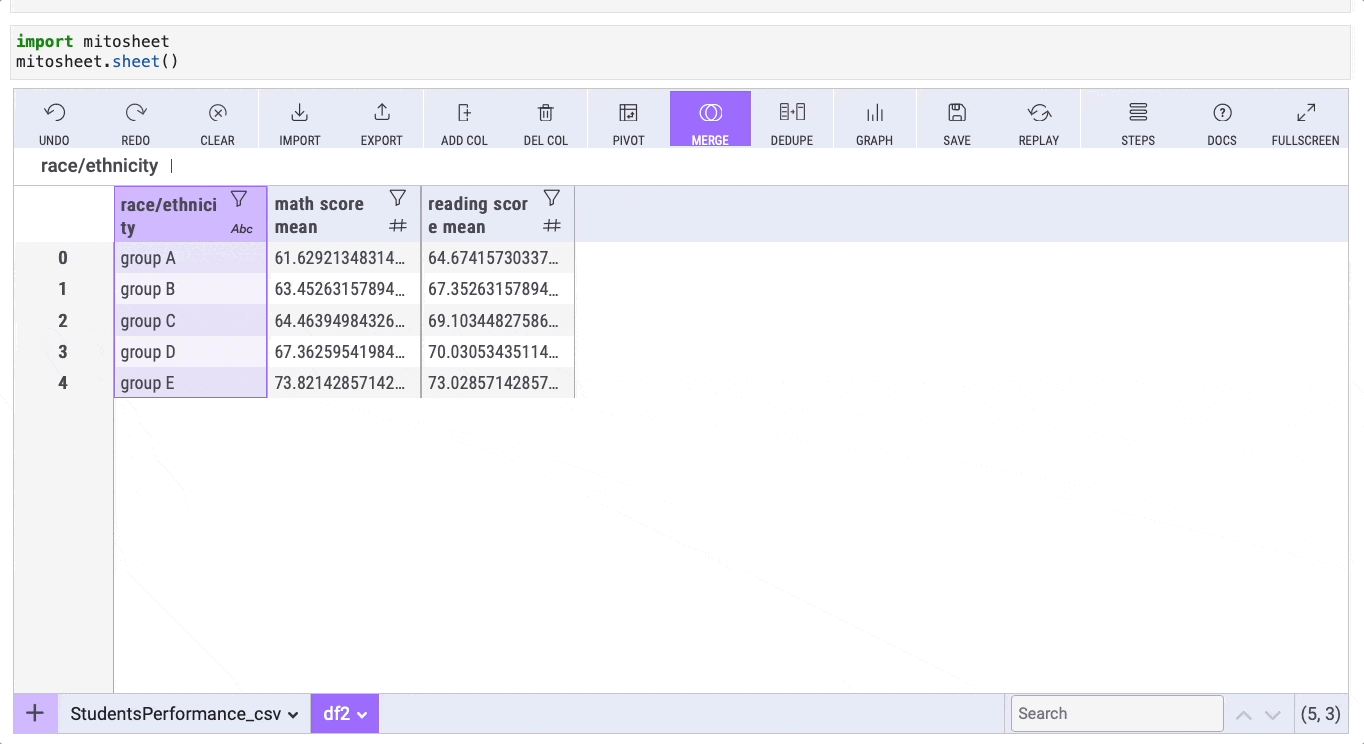Click the Merge button
Screen dimensions: 1364x744
710,119
